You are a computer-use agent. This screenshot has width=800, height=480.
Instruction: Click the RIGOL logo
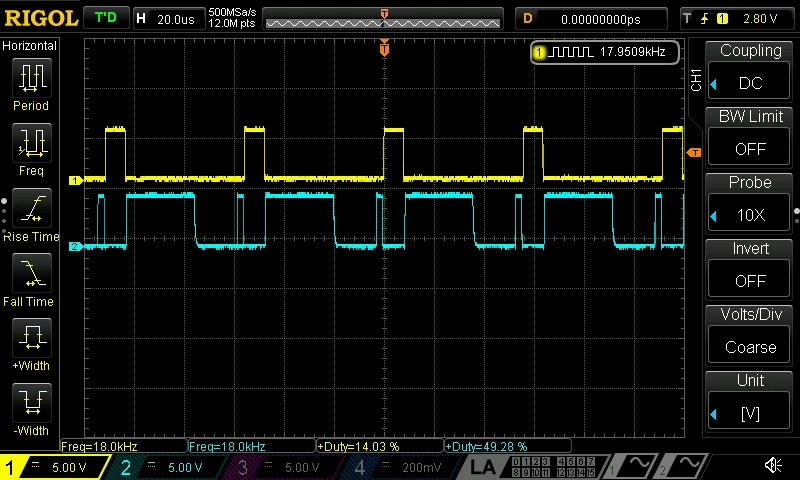(x=41, y=18)
